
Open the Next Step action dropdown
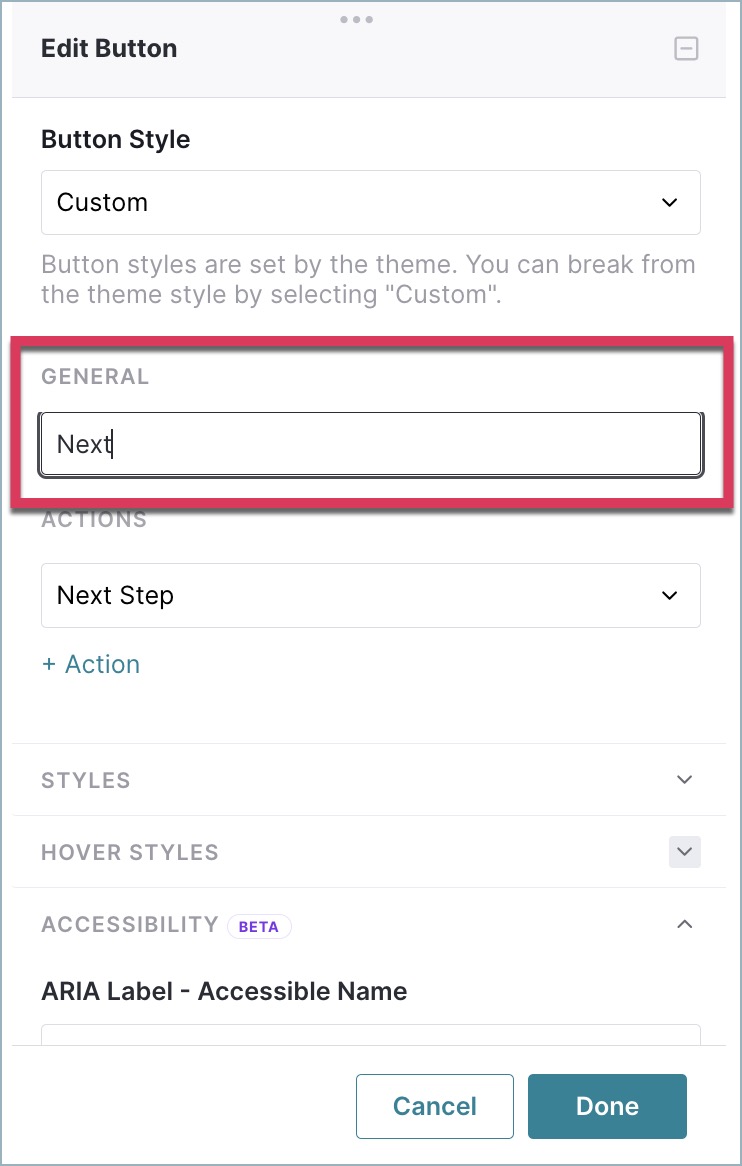click(x=370, y=595)
